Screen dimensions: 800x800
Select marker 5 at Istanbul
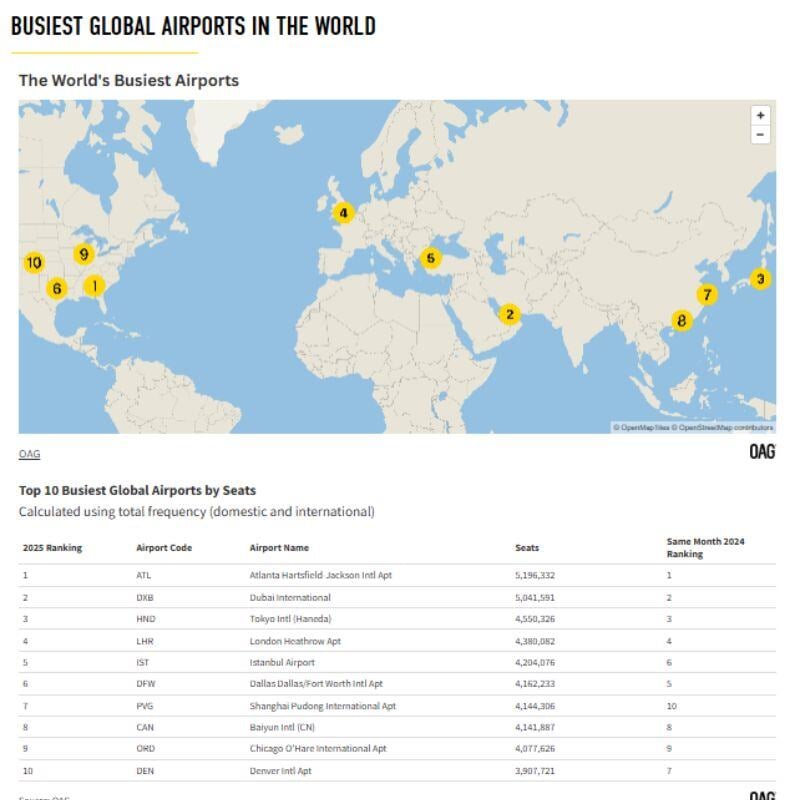coord(430,258)
